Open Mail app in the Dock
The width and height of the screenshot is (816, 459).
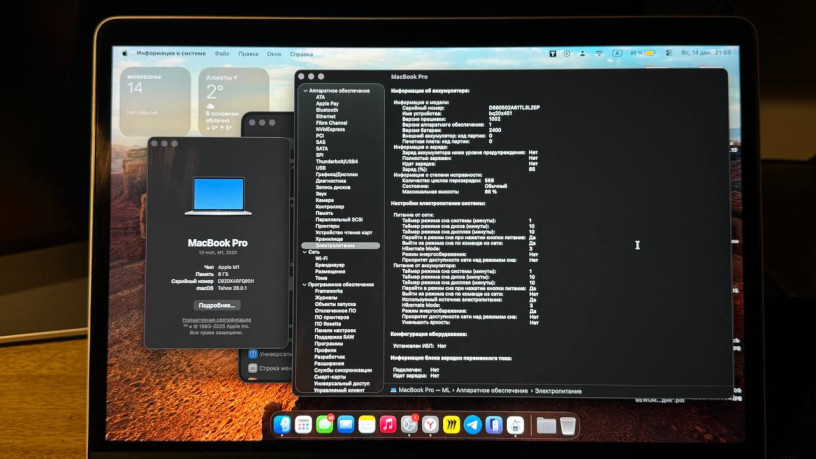(346, 425)
